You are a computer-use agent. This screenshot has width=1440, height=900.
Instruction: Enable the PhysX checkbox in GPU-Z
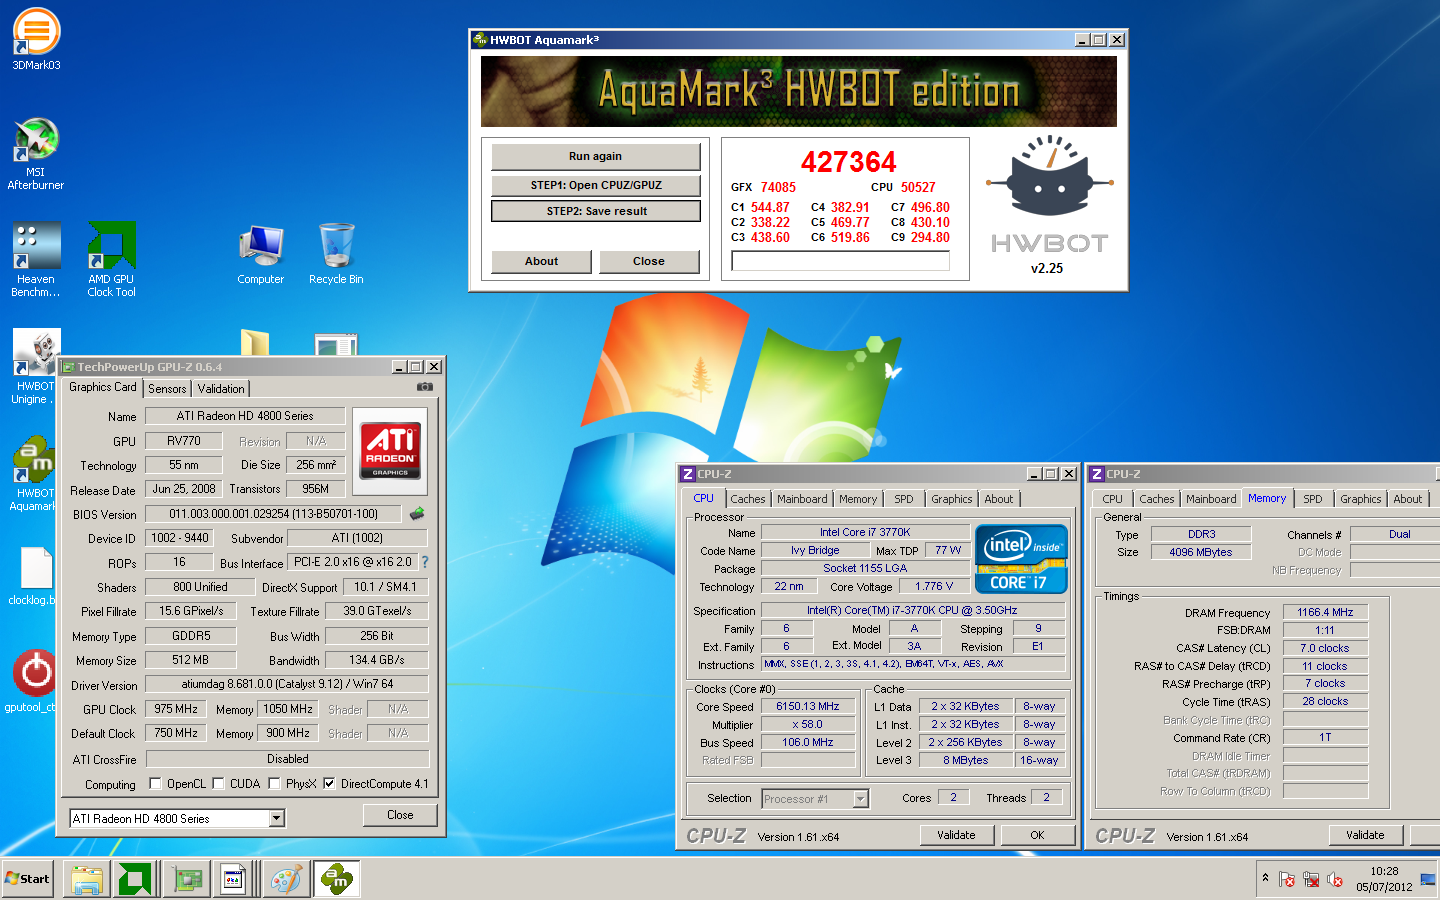(274, 784)
